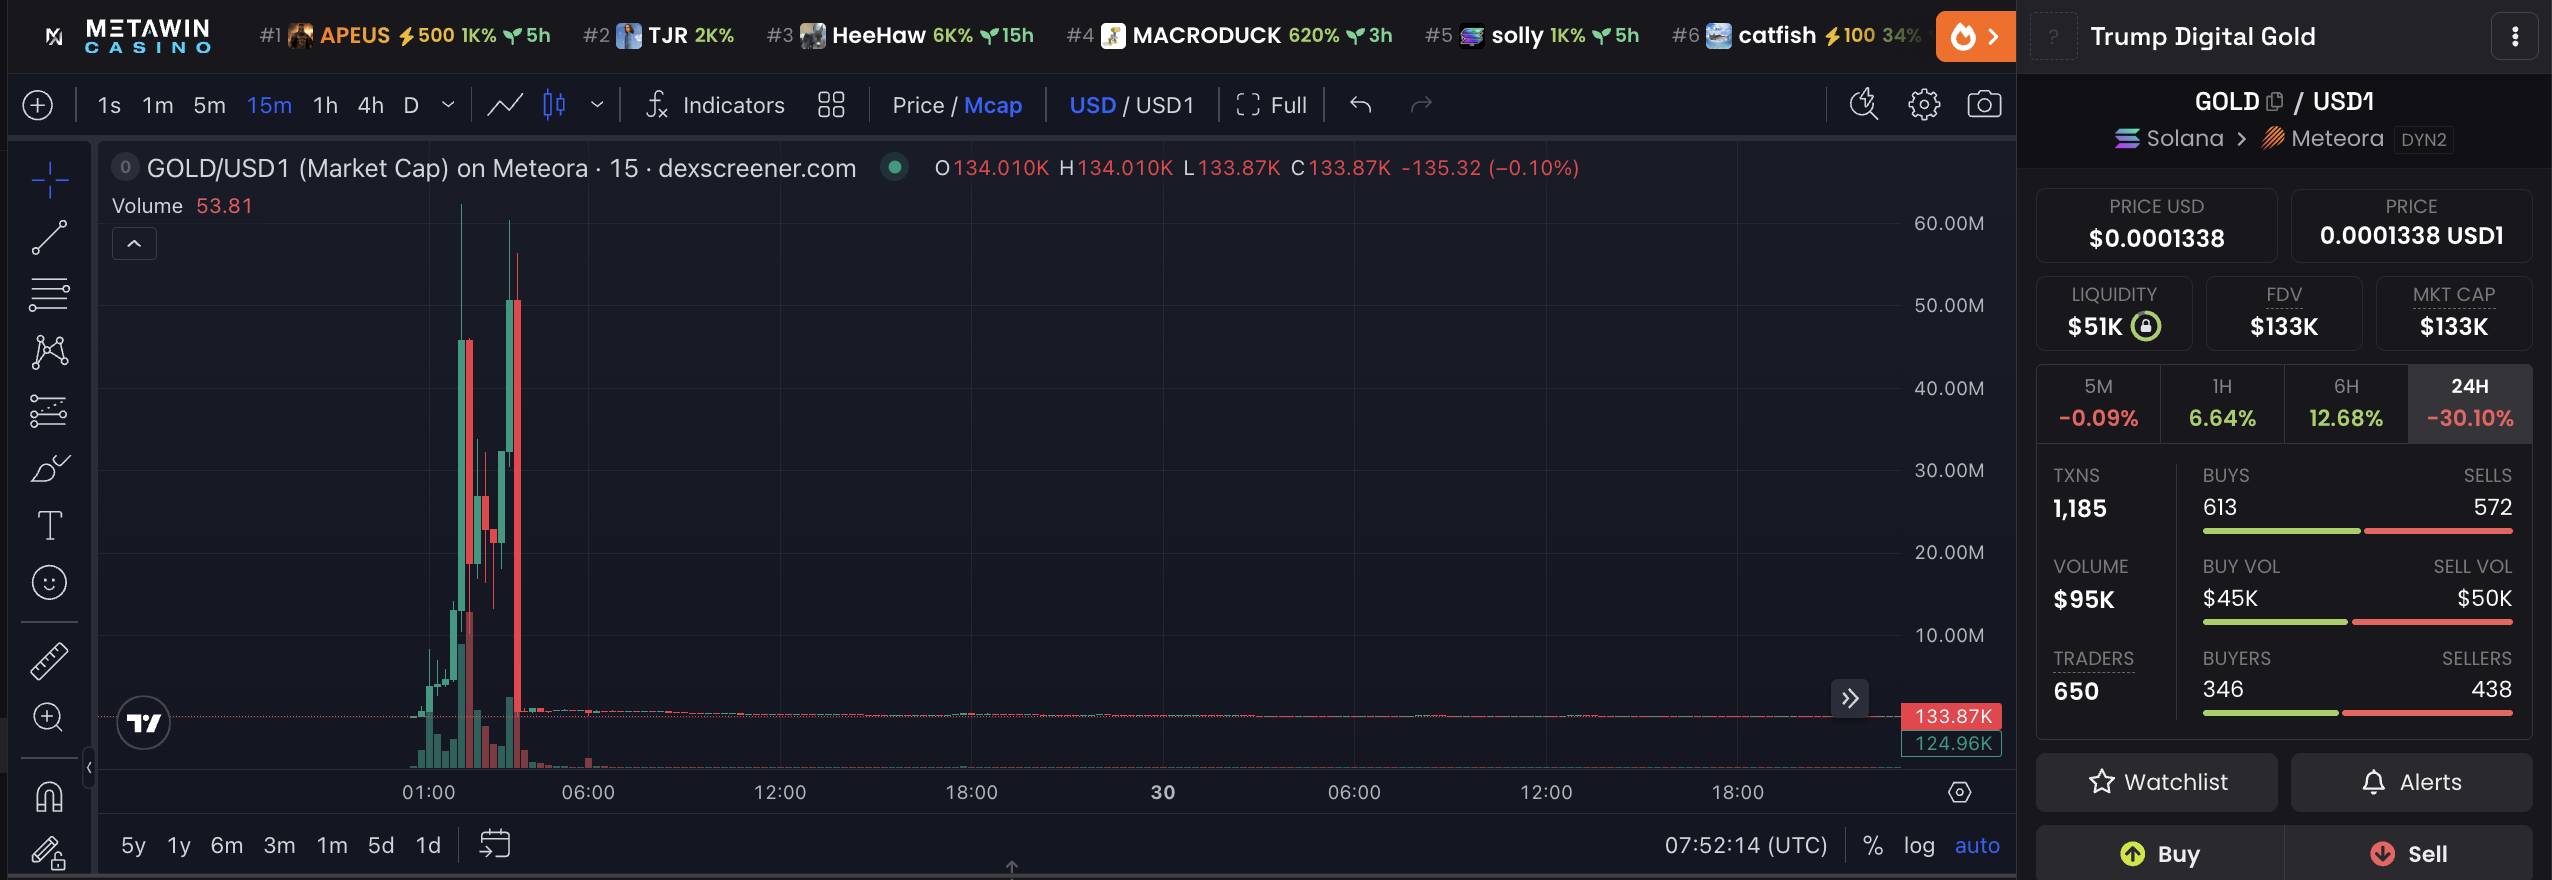This screenshot has width=2552, height=880.
Task: Jump to the latest bar
Action: (1850, 698)
